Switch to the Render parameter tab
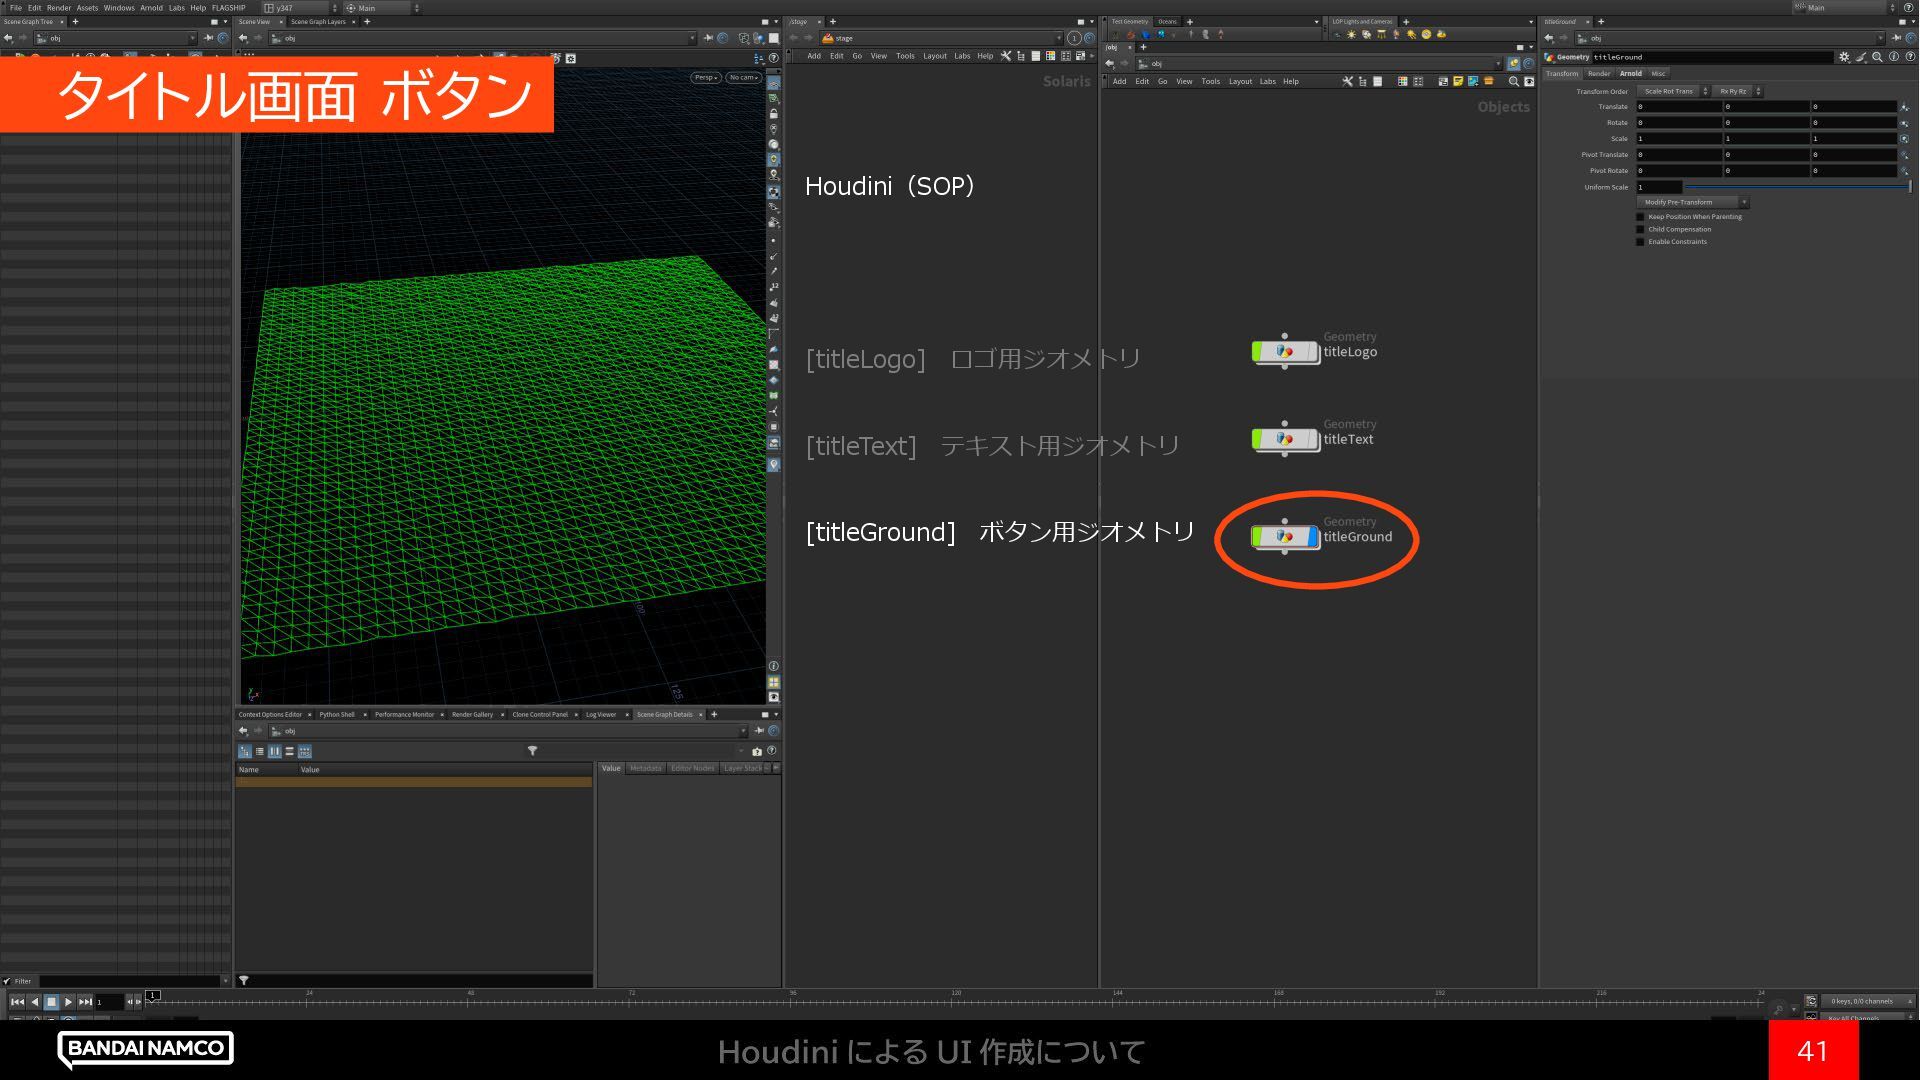 pos(1598,73)
